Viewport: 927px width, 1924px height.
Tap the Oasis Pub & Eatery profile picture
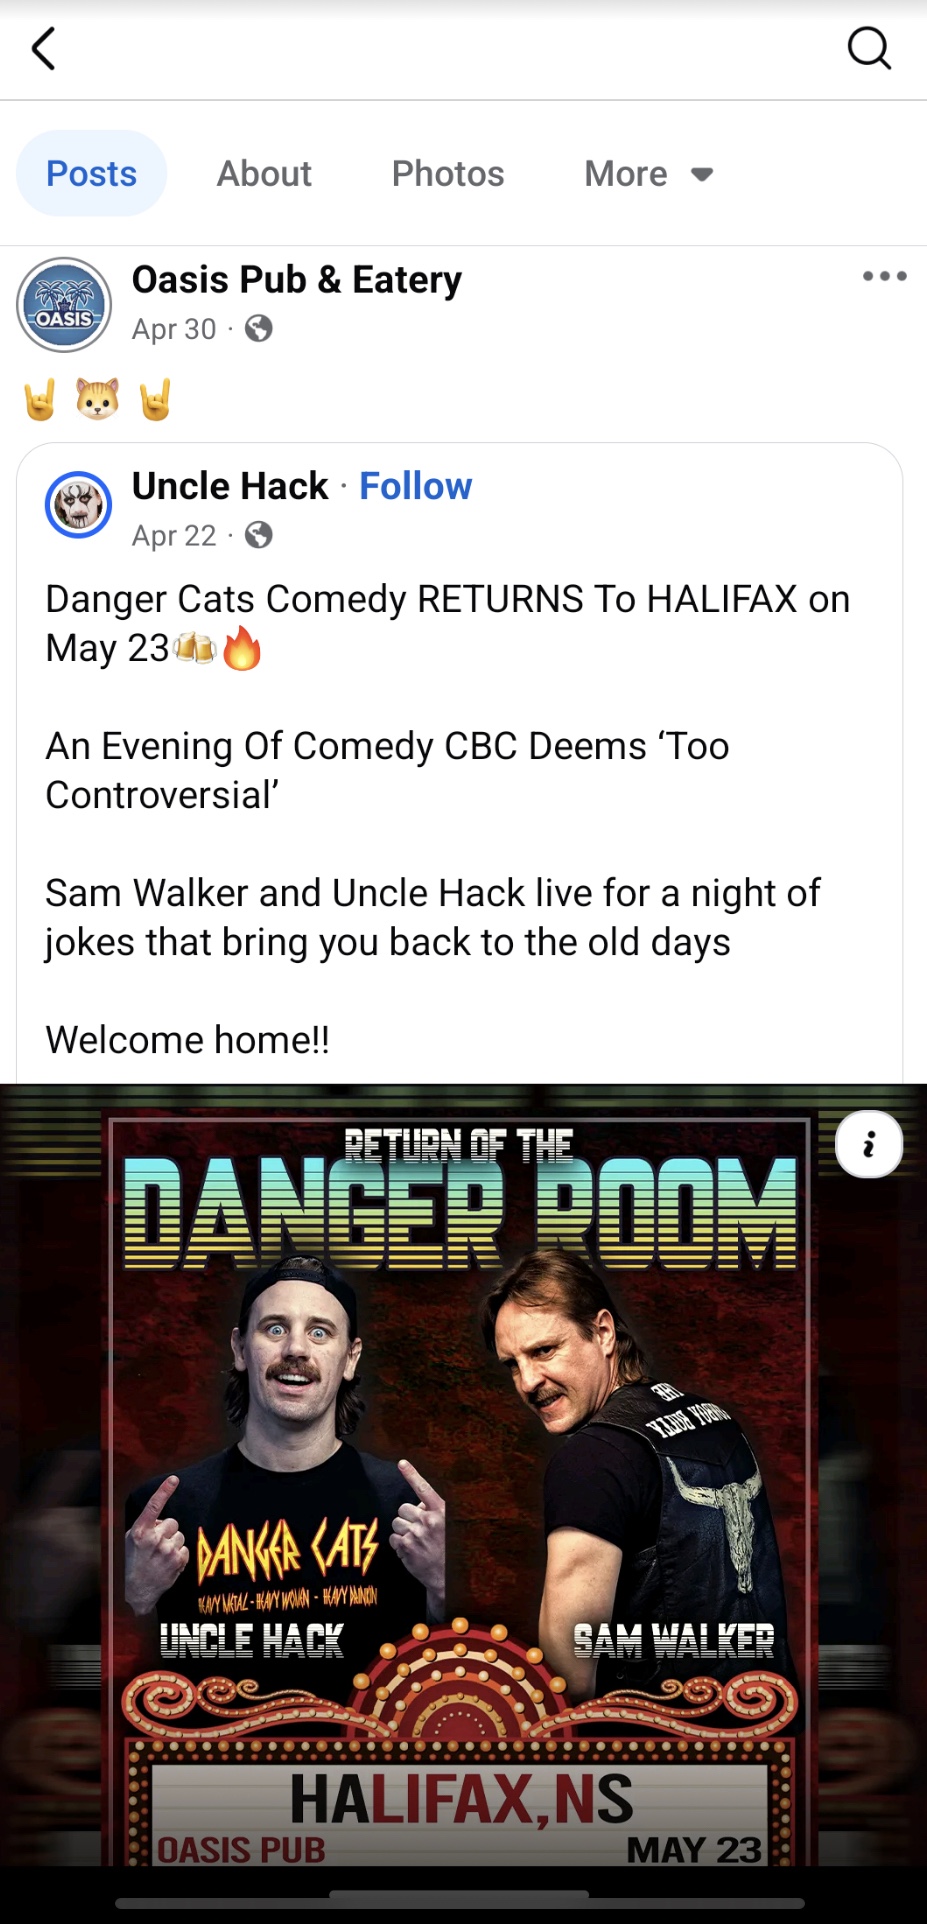[64, 305]
